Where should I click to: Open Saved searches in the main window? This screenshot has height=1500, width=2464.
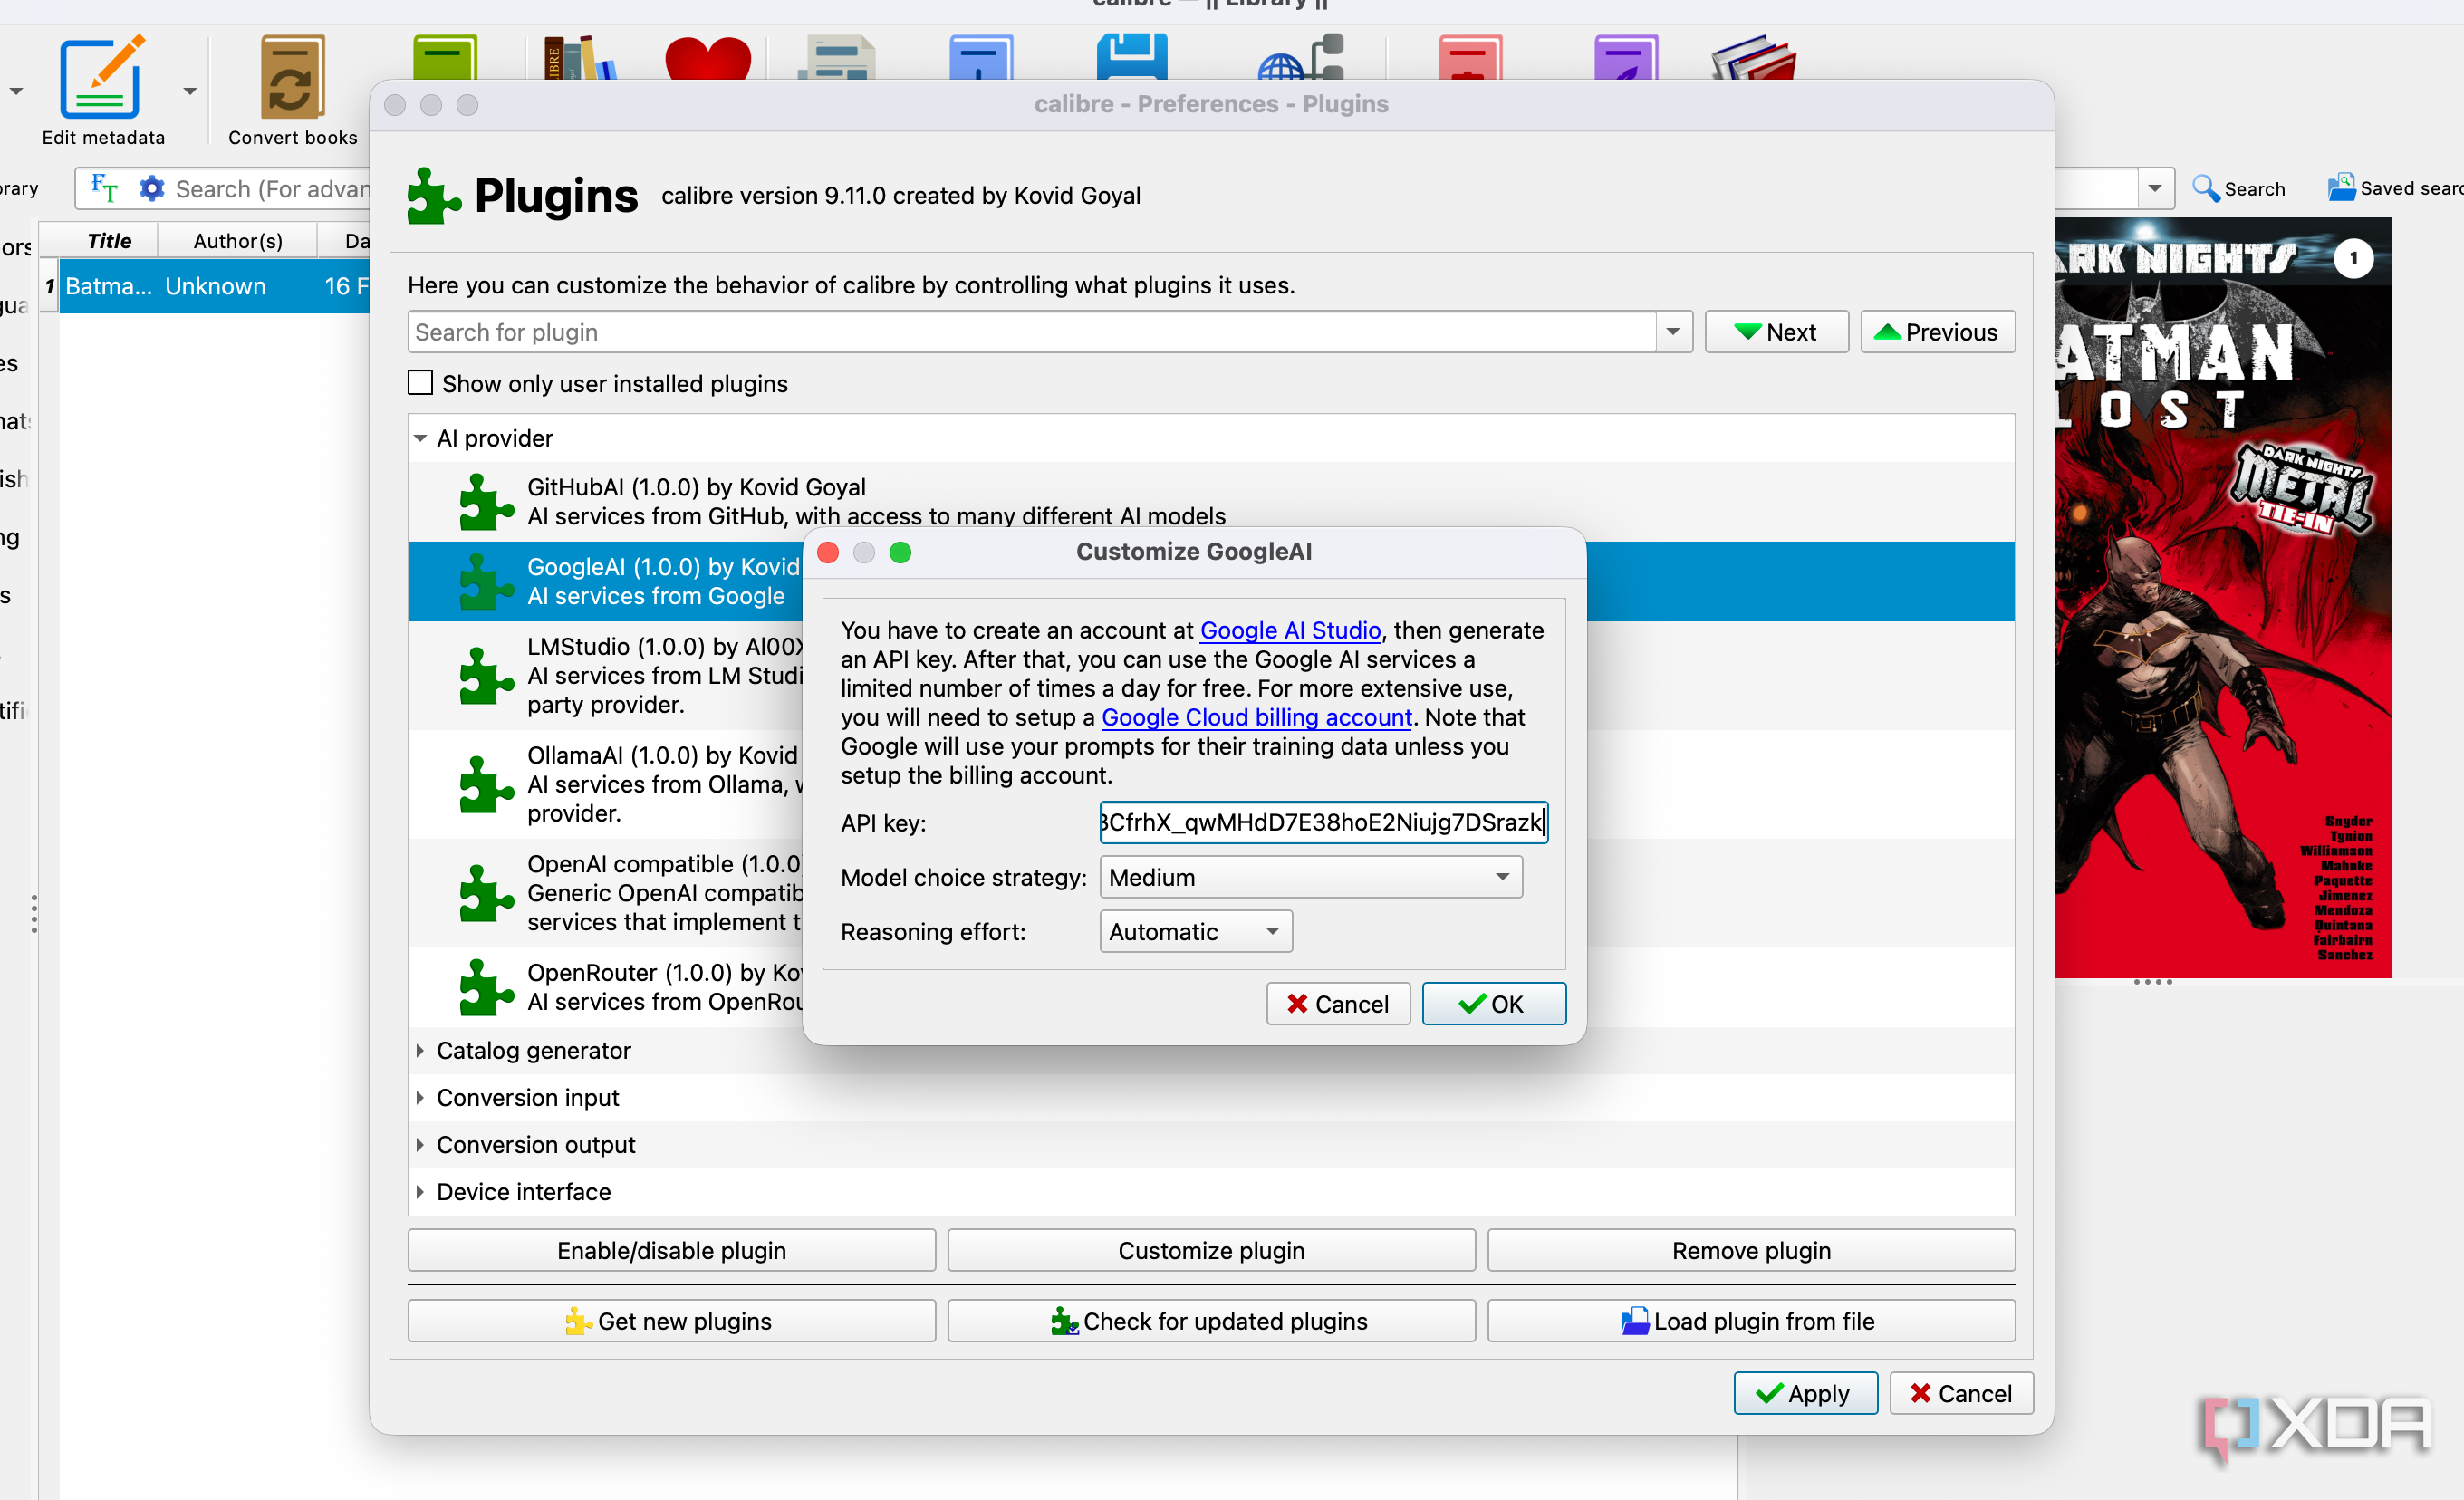(2396, 188)
